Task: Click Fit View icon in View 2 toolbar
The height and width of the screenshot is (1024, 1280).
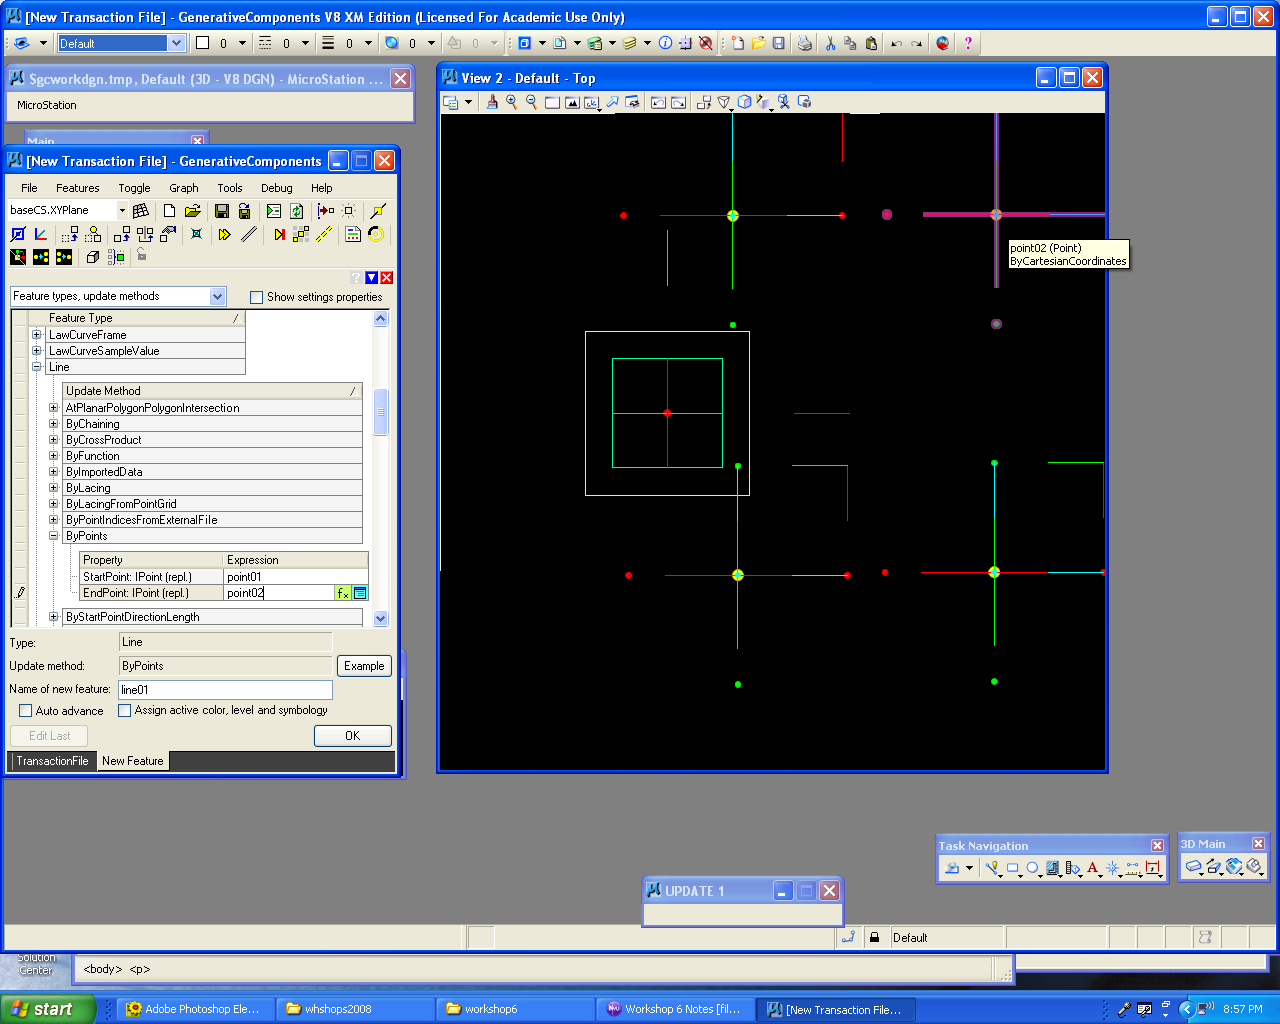Action: coord(572,102)
